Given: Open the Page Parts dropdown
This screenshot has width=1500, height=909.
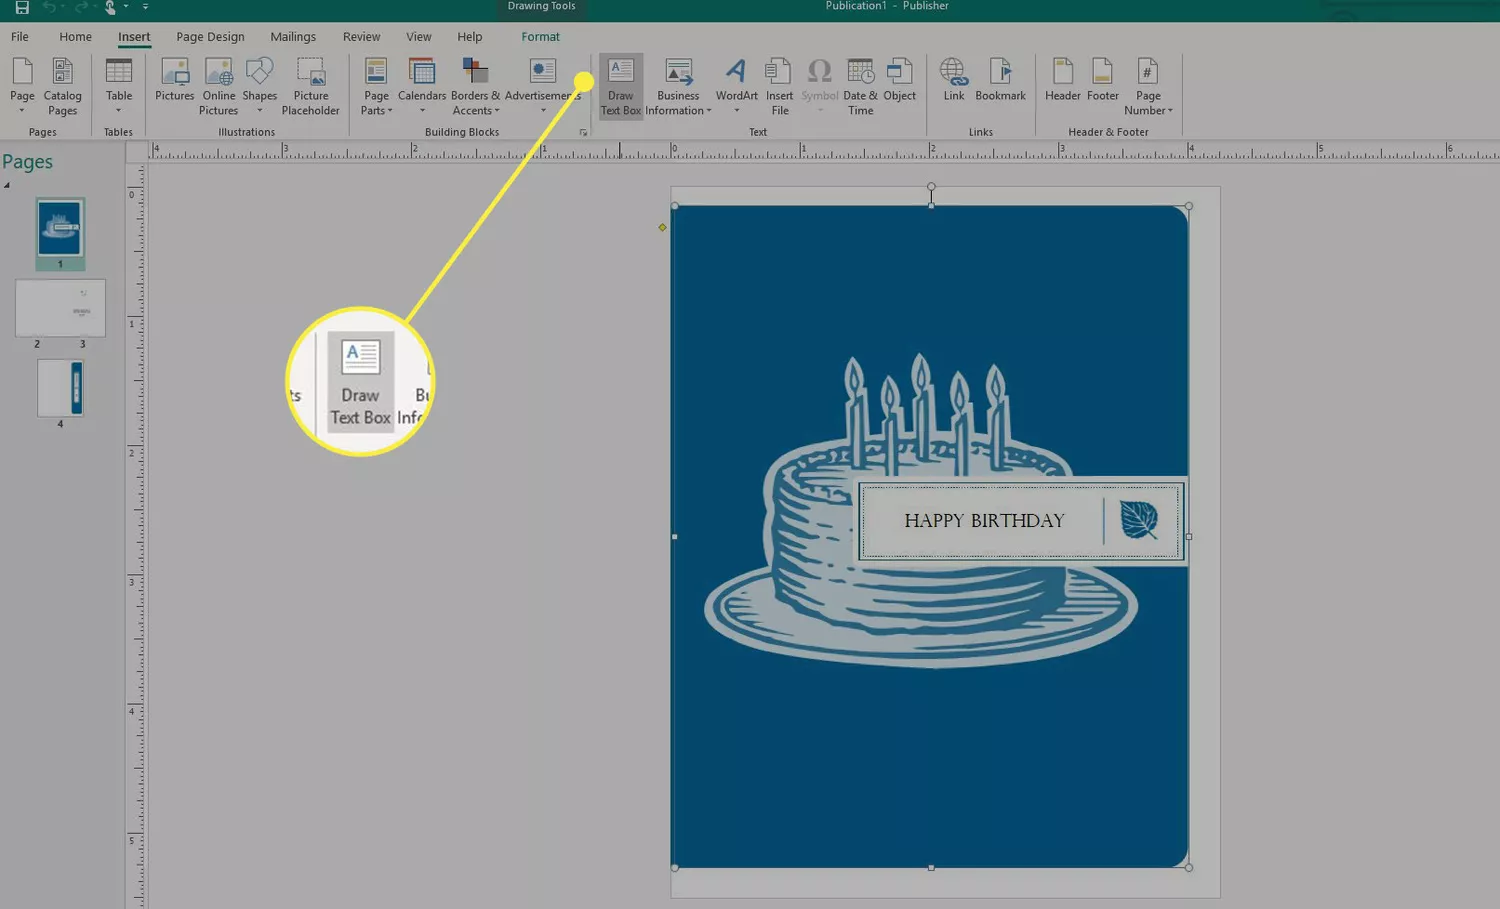Looking at the screenshot, I should (x=376, y=86).
